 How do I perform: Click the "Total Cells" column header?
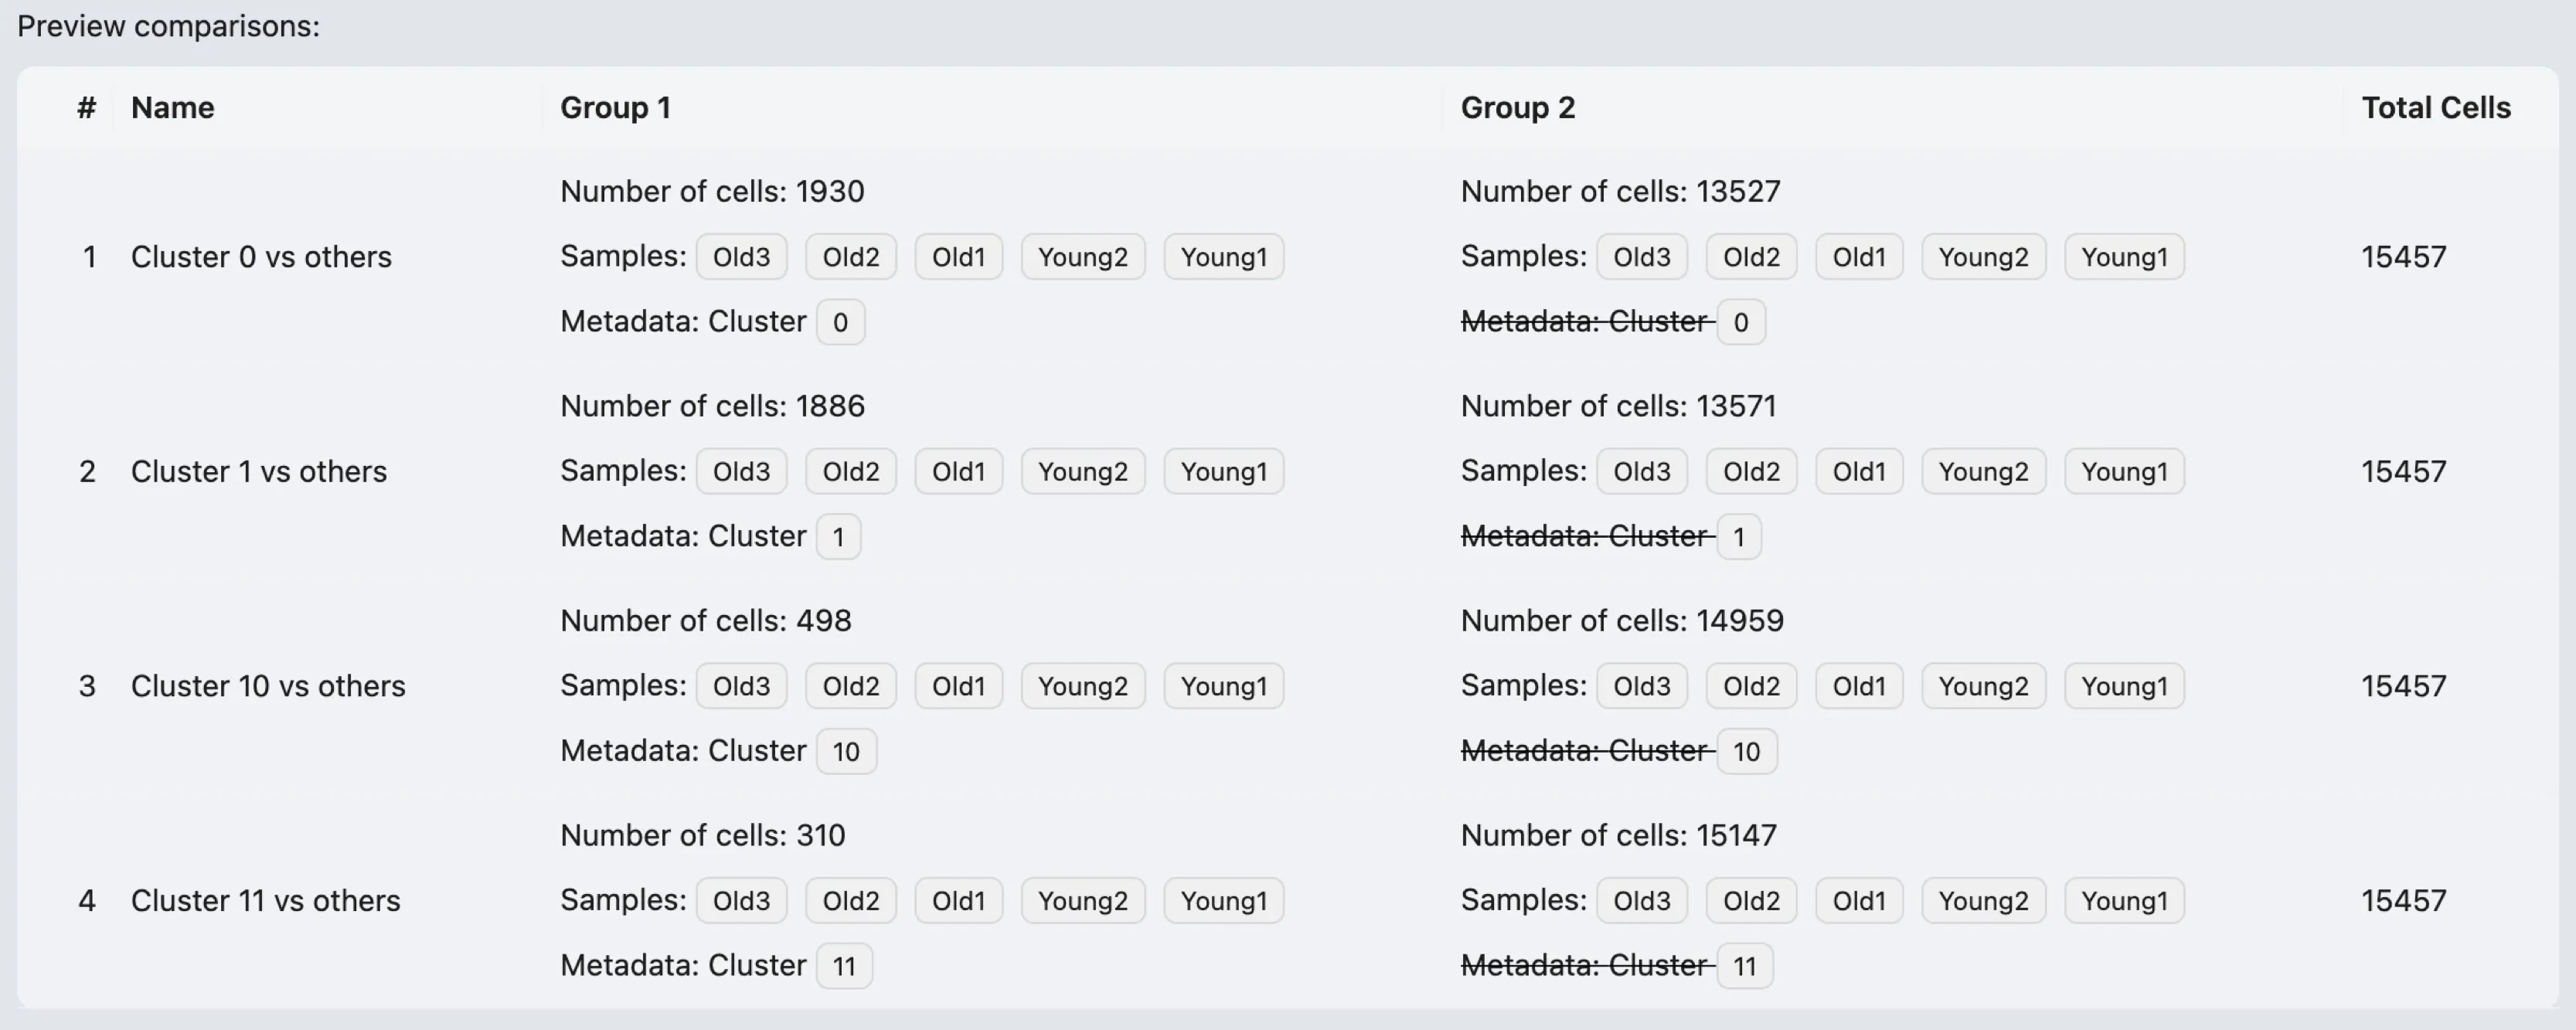click(x=2435, y=108)
